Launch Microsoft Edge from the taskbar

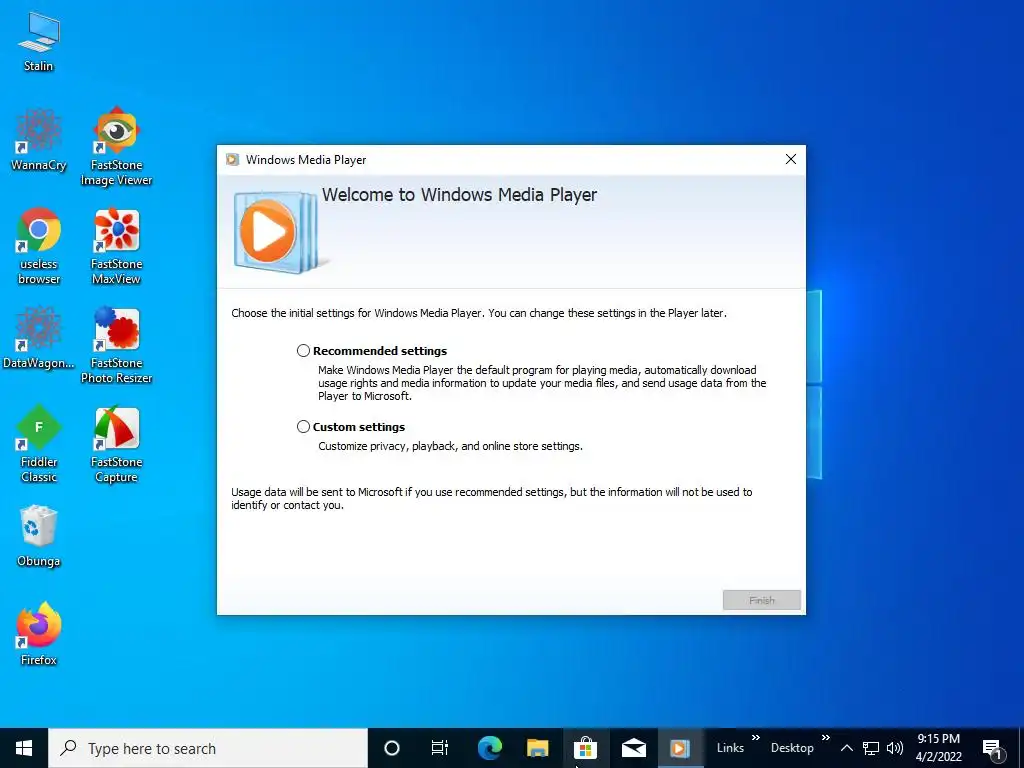tap(489, 748)
